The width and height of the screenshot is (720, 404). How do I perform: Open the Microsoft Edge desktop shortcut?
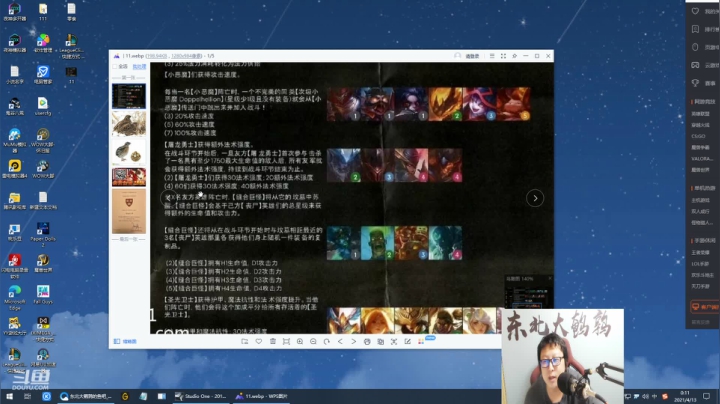click(x=15, y=297)
